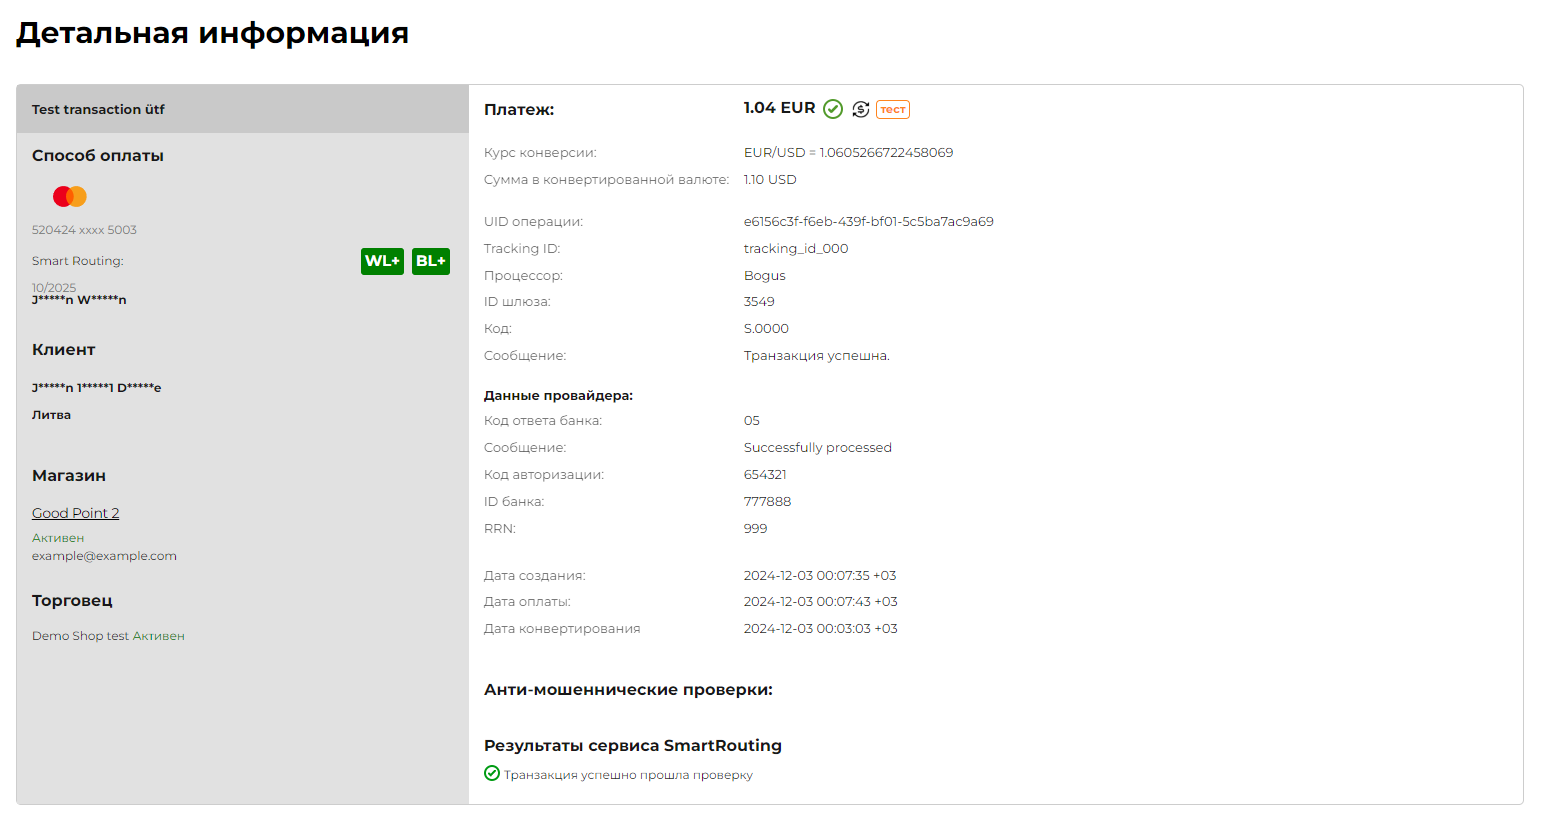This screenshot has height=816, width=1541.
Task: Click the Mastercard logo icon
Action: (x=70, y=196)
